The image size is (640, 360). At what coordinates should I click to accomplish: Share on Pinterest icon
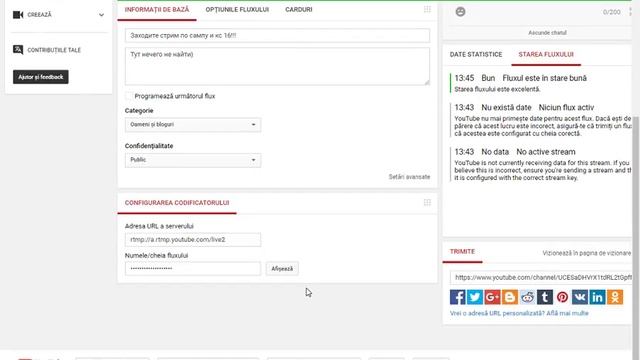[562, 297]
